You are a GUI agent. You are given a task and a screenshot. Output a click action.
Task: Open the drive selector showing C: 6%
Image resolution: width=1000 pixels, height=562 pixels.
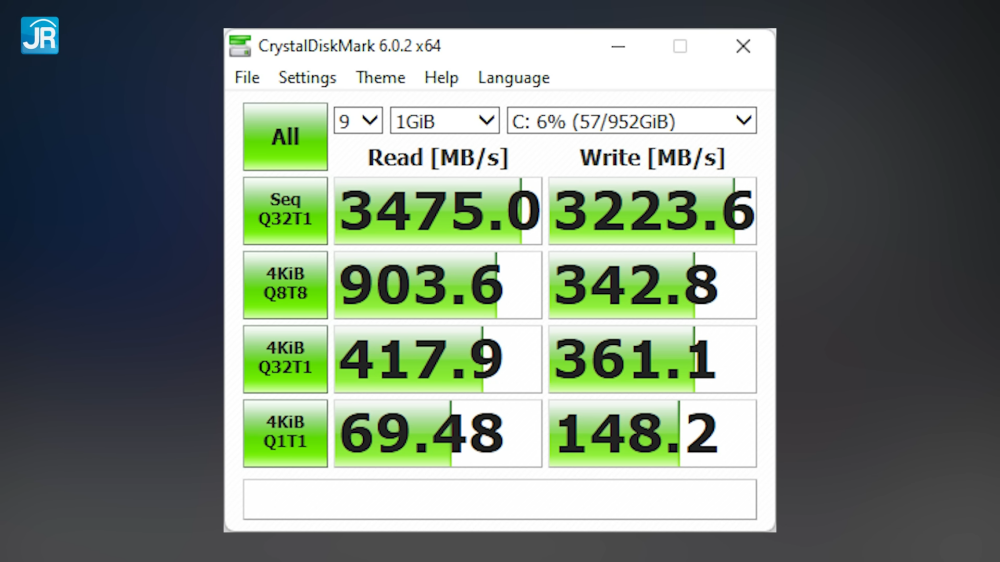tap(631, 121)
